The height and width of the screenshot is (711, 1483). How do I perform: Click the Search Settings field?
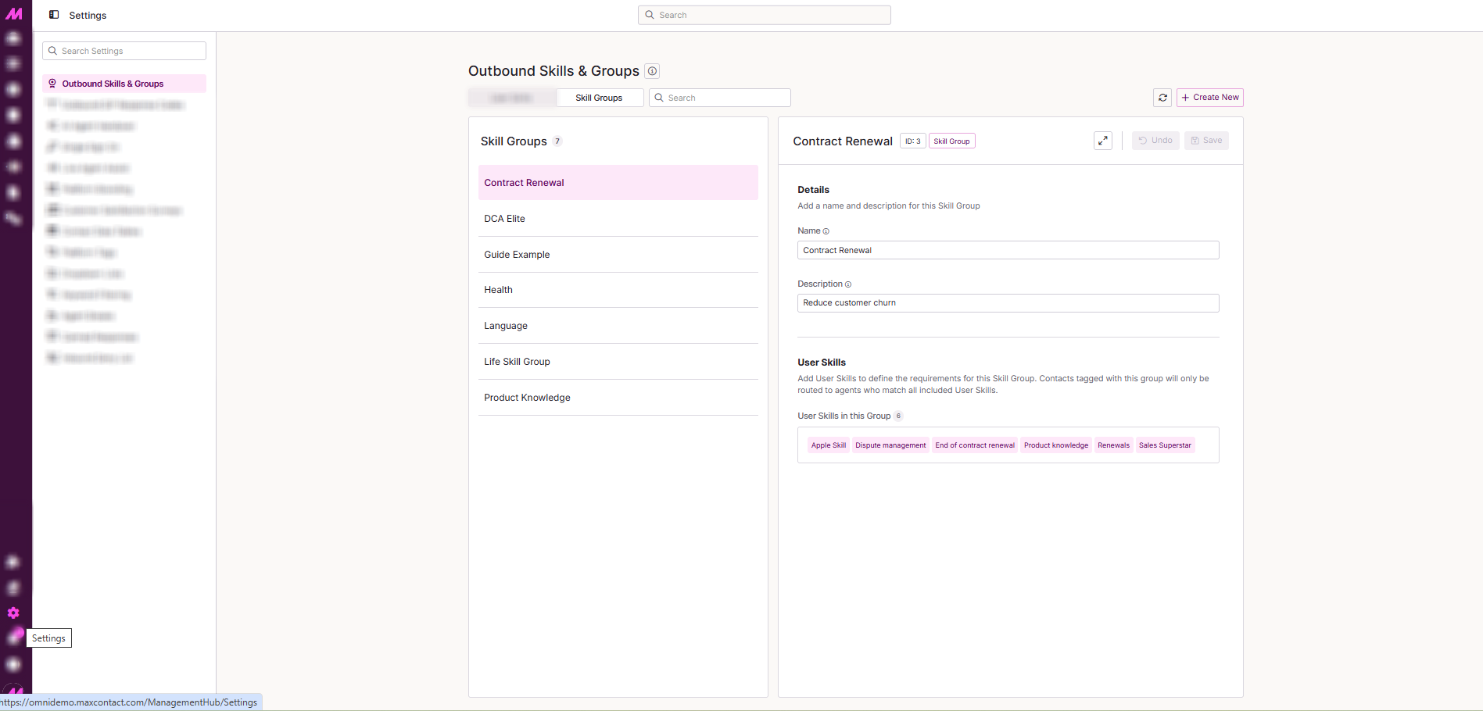tap(124, 51)
